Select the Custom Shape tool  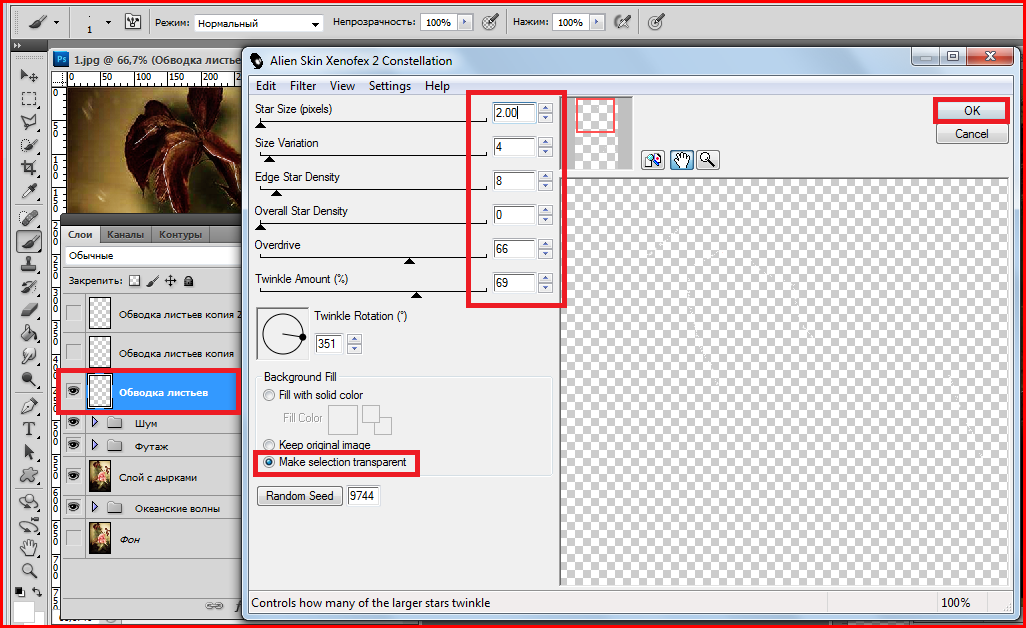(29, 475)
